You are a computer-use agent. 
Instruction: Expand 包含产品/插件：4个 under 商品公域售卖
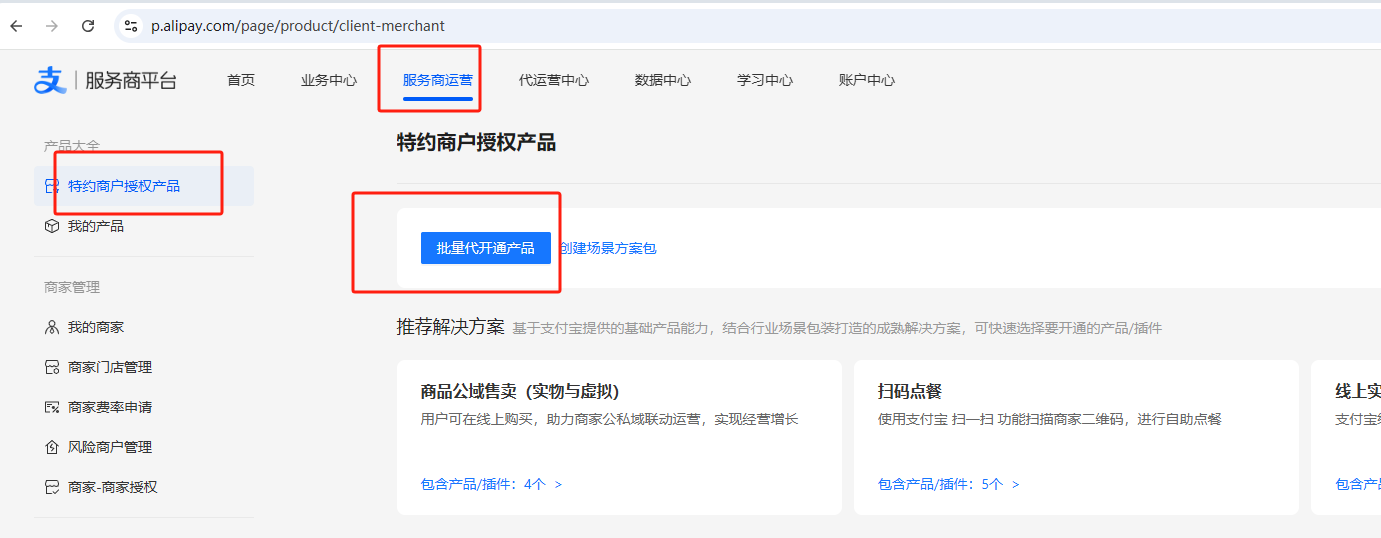[491, 484]
